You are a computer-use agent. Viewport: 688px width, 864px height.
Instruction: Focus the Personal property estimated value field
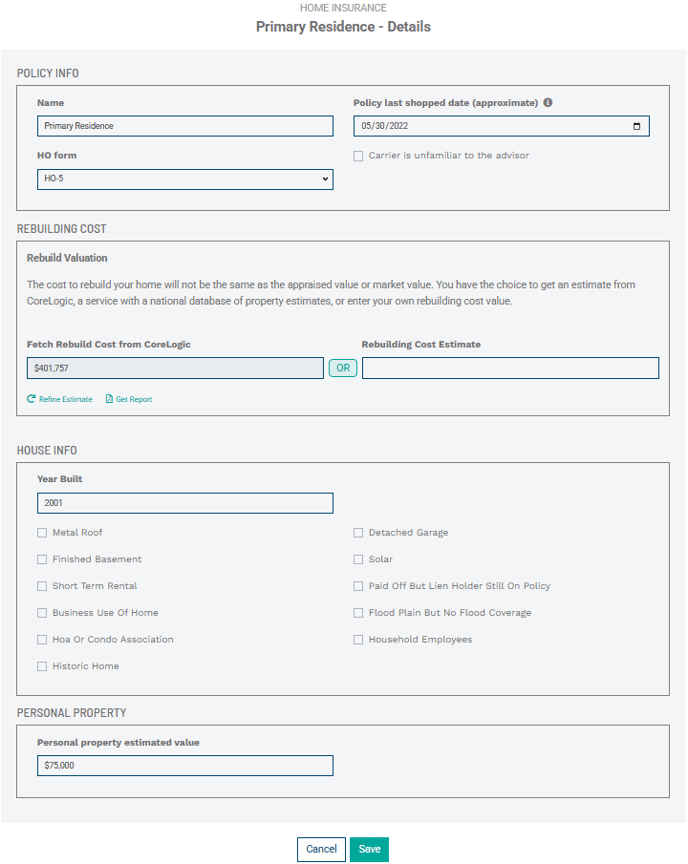coord(185,765)
